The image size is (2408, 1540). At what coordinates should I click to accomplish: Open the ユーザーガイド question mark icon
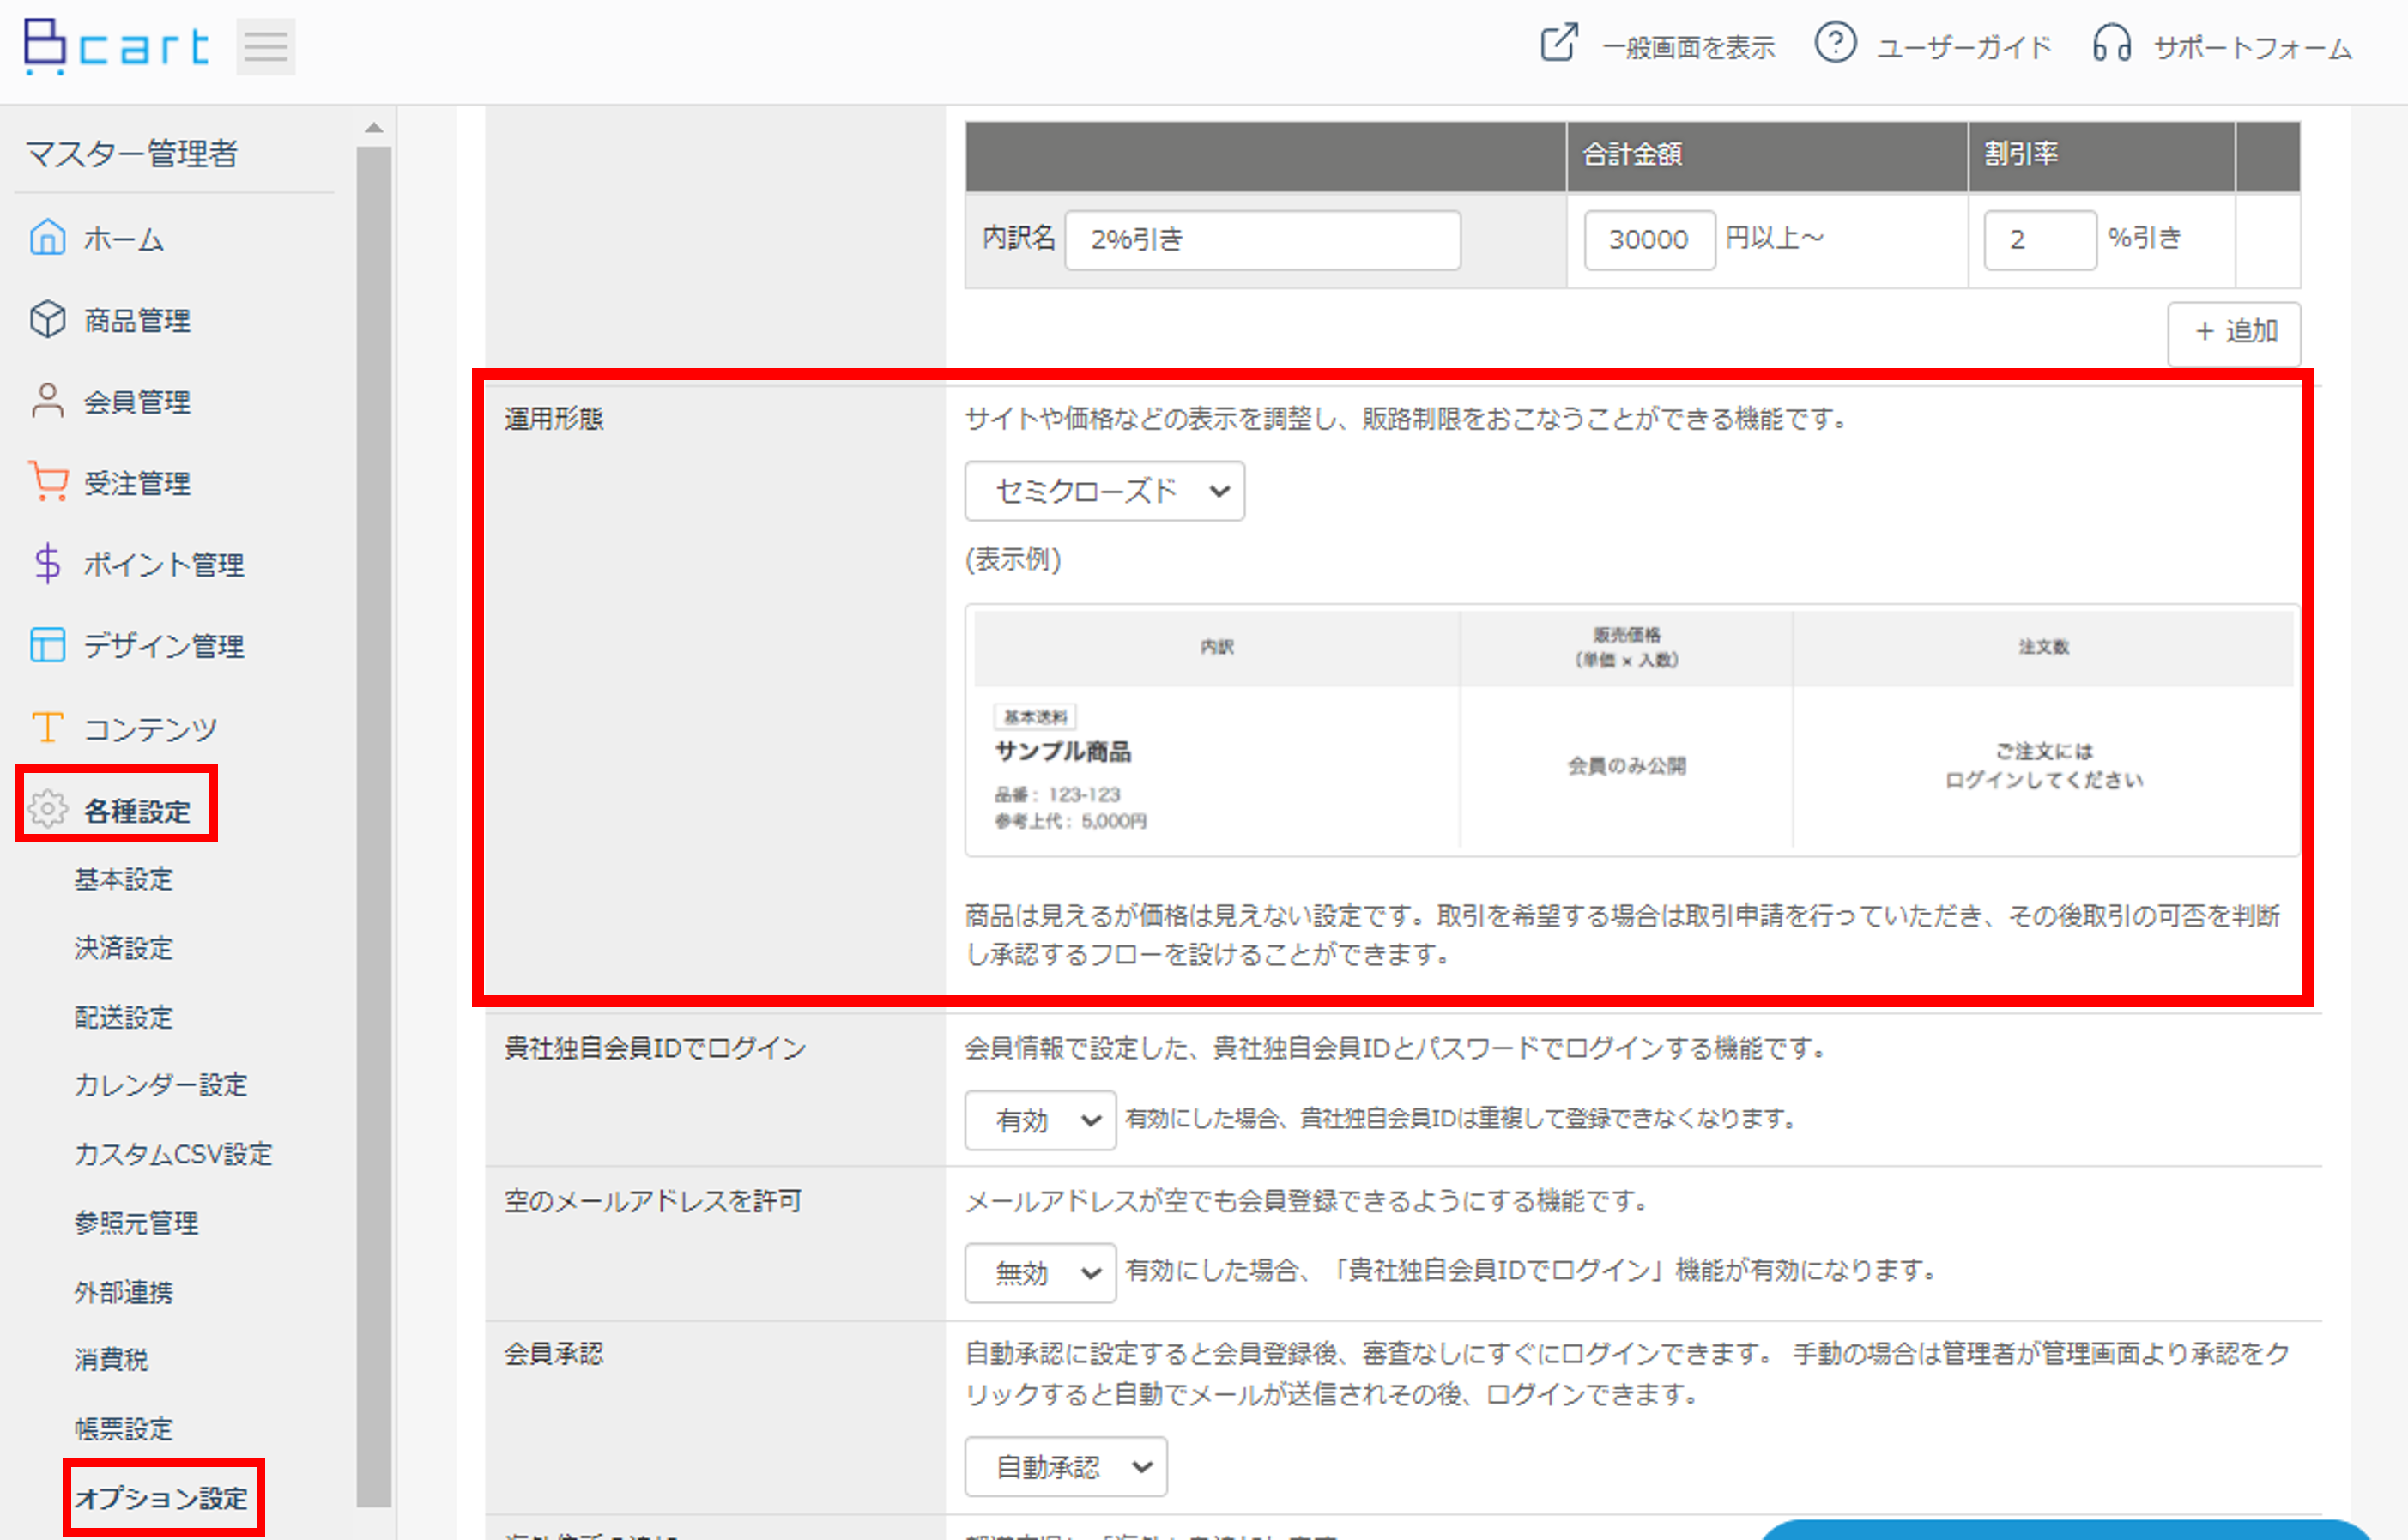[x=1836, y=43]
